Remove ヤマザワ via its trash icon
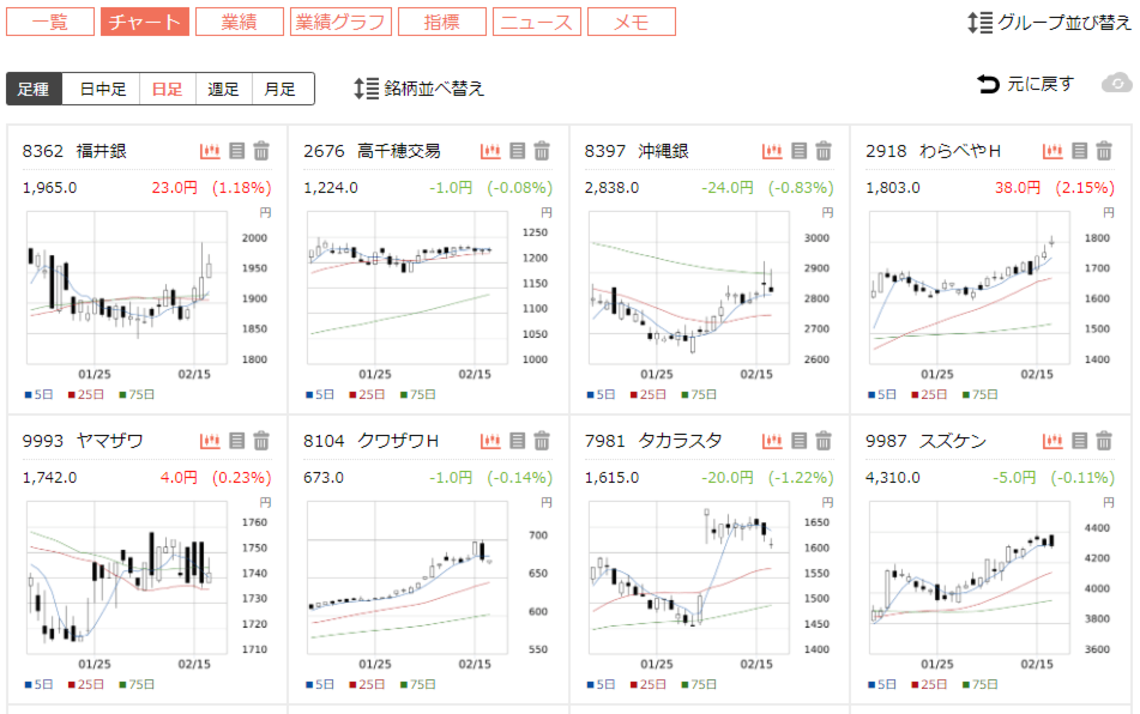Image resolution: width=1140 pixels, height=714 pixels. coord(260,438)
